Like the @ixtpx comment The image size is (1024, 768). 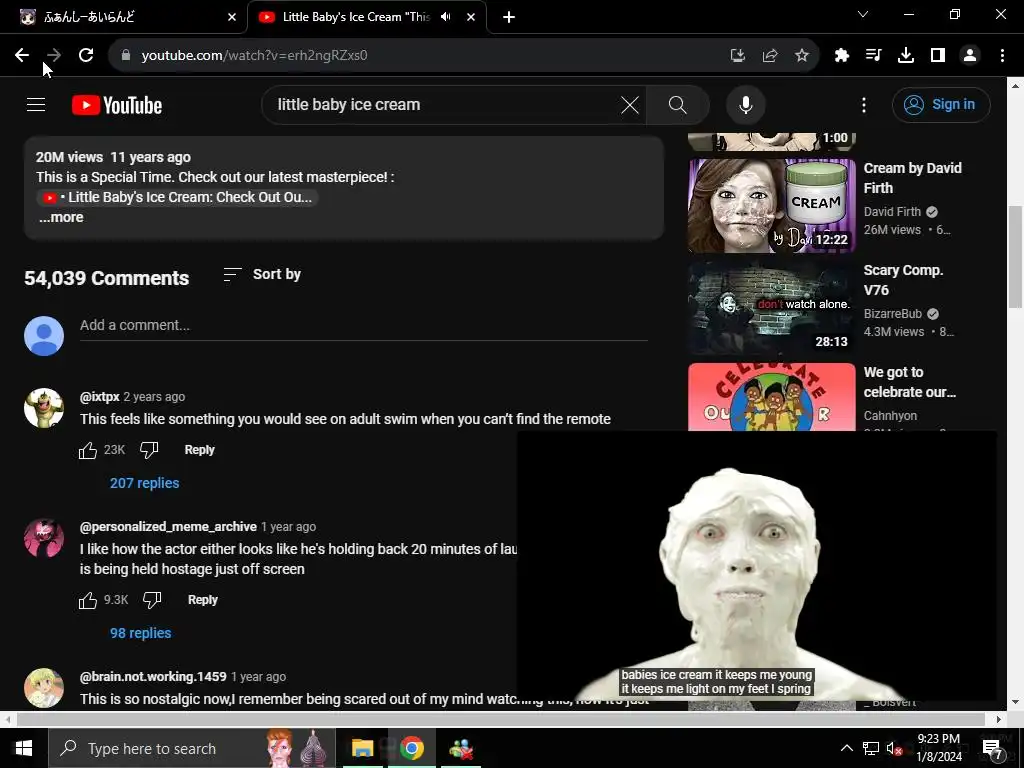tap(88, 450)
